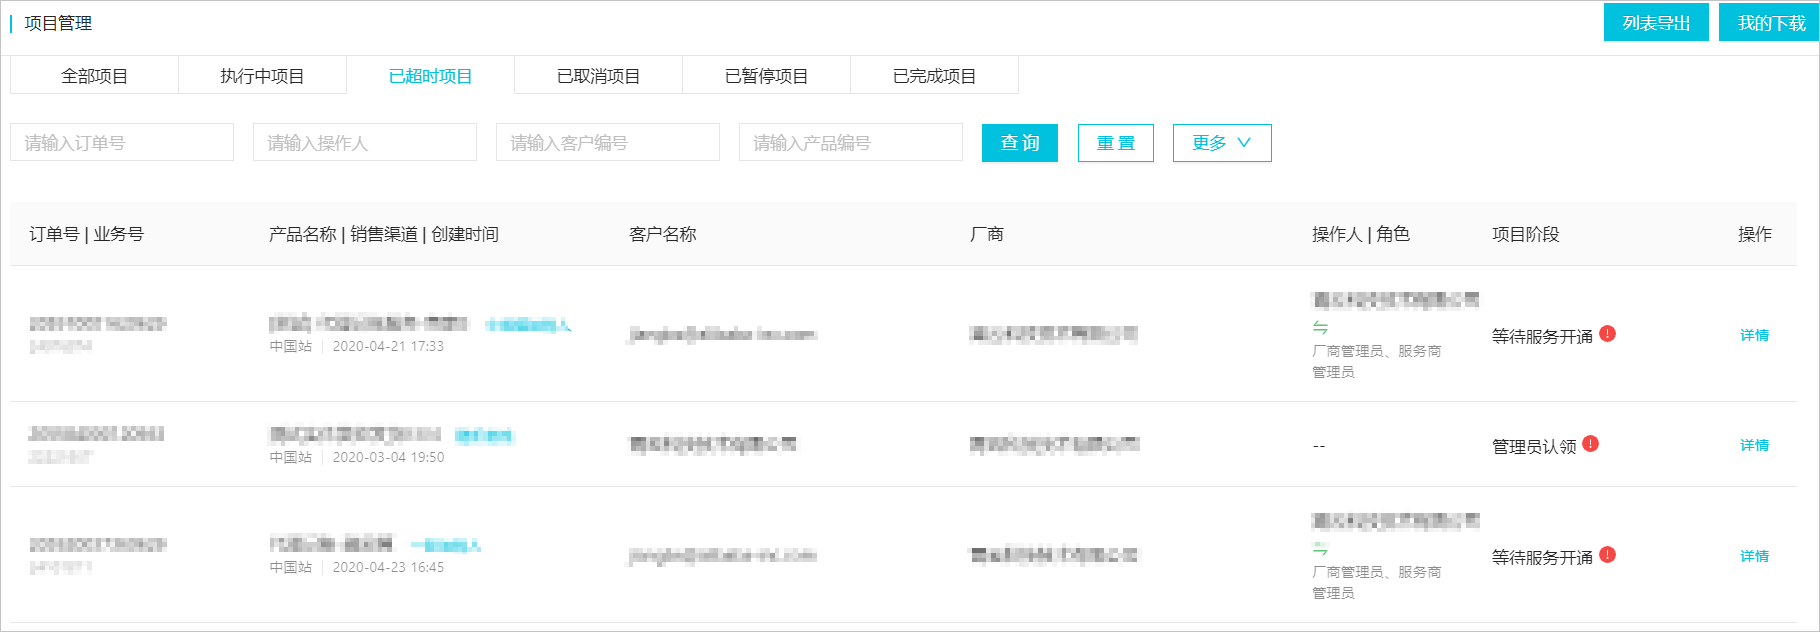Focus the 请输入产品编号 input field

tap(851, 143)
